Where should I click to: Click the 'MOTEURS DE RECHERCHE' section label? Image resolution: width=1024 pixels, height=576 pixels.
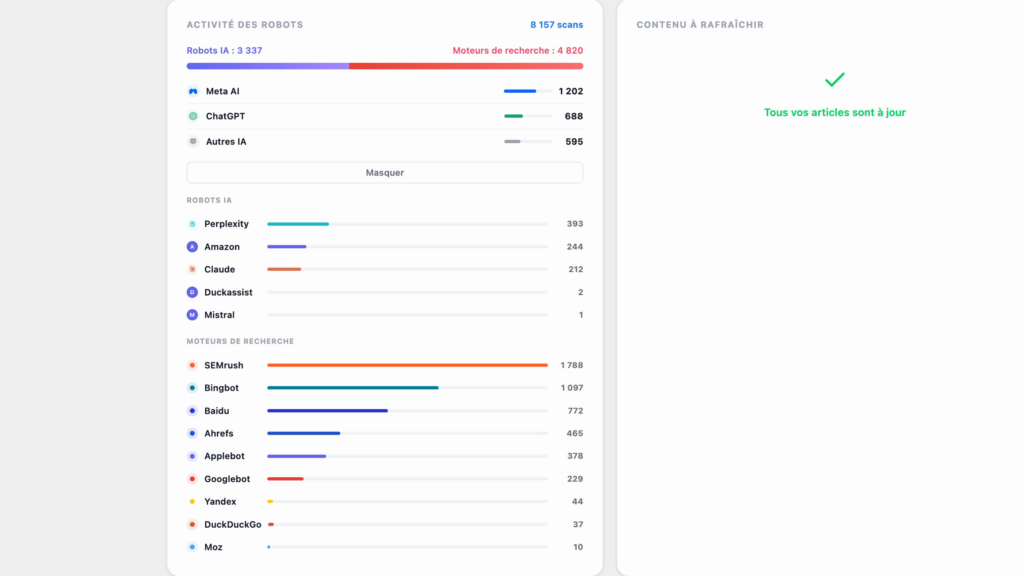[x=240, y=342]
